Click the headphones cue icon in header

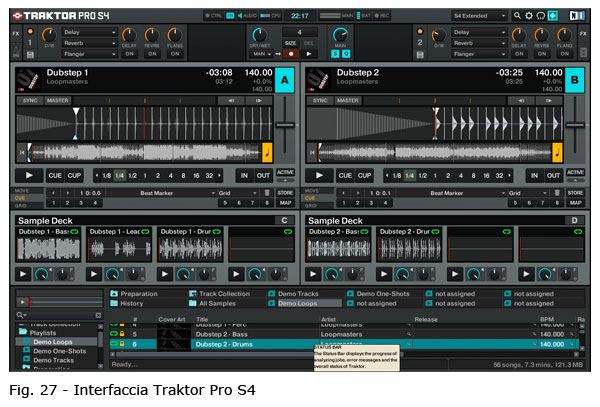pos(541,16)
